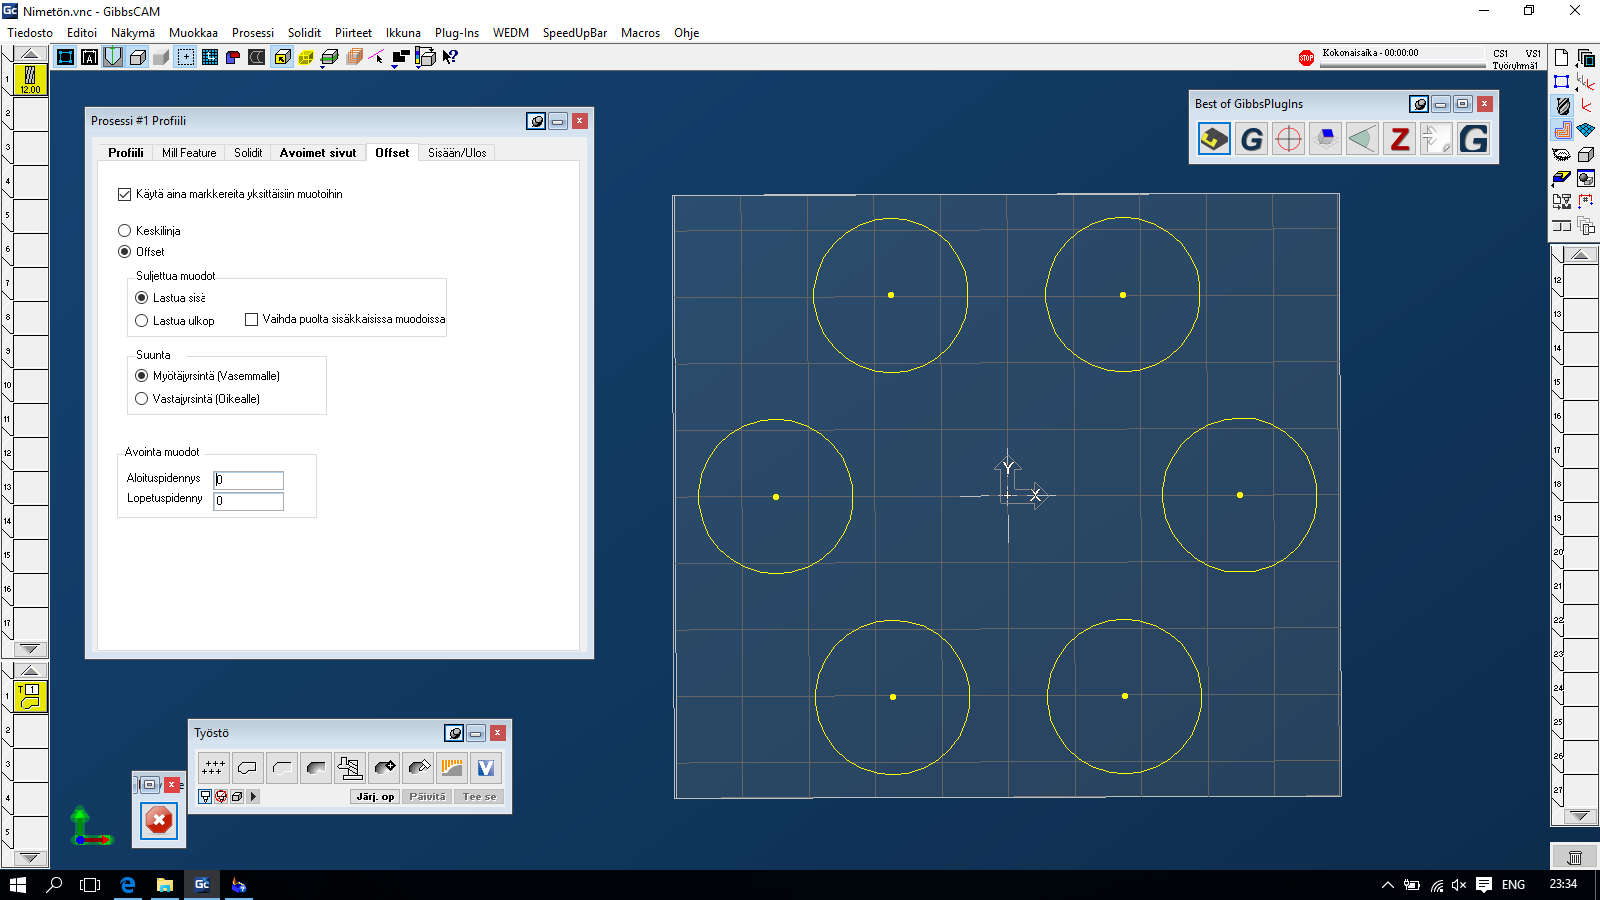Expand the small play arrow in Työstö palette
The height and width of the screenshot is (900, 1600).
(254, 797)
